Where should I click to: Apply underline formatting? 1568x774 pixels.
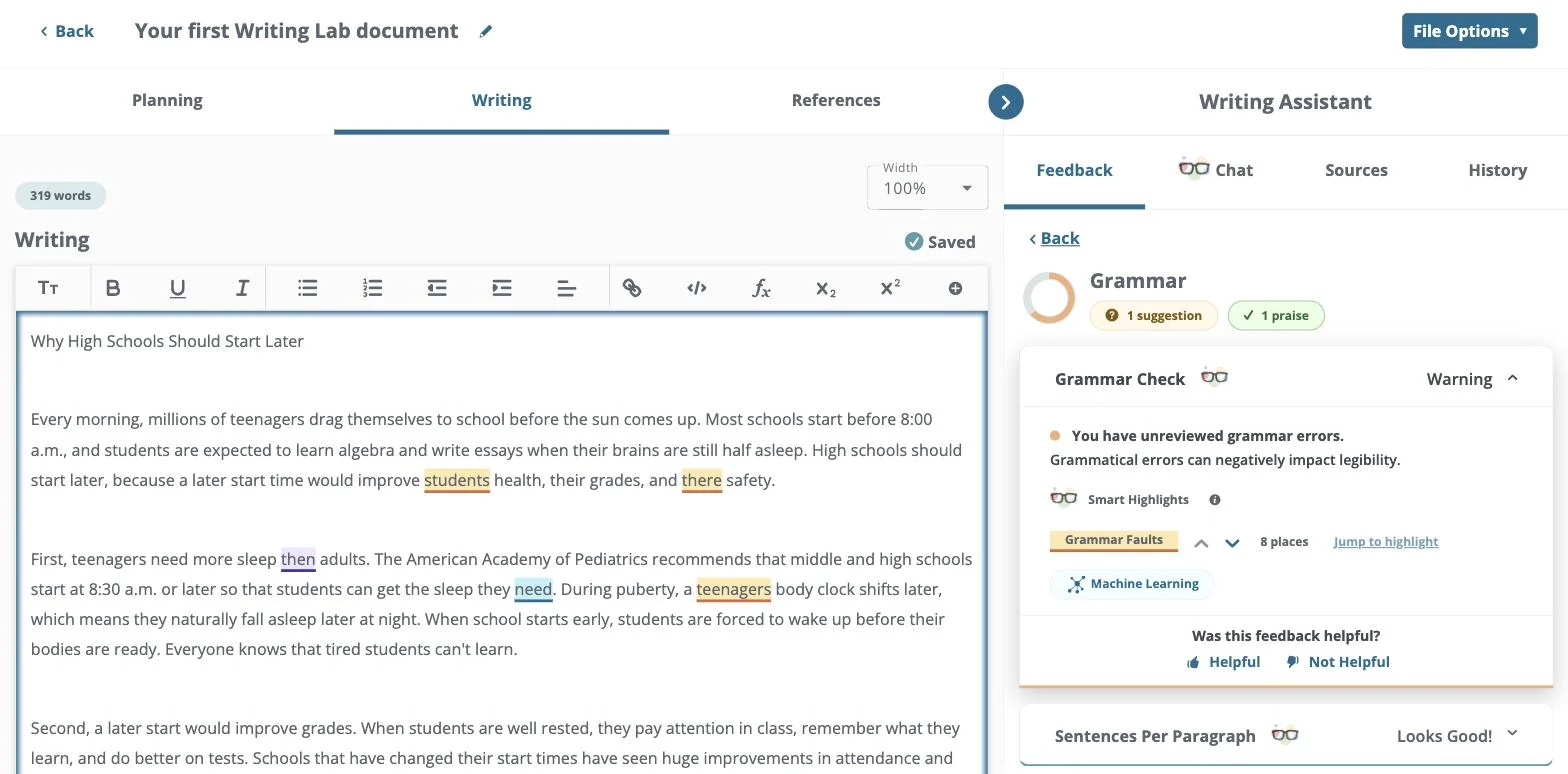coord(178,288)
